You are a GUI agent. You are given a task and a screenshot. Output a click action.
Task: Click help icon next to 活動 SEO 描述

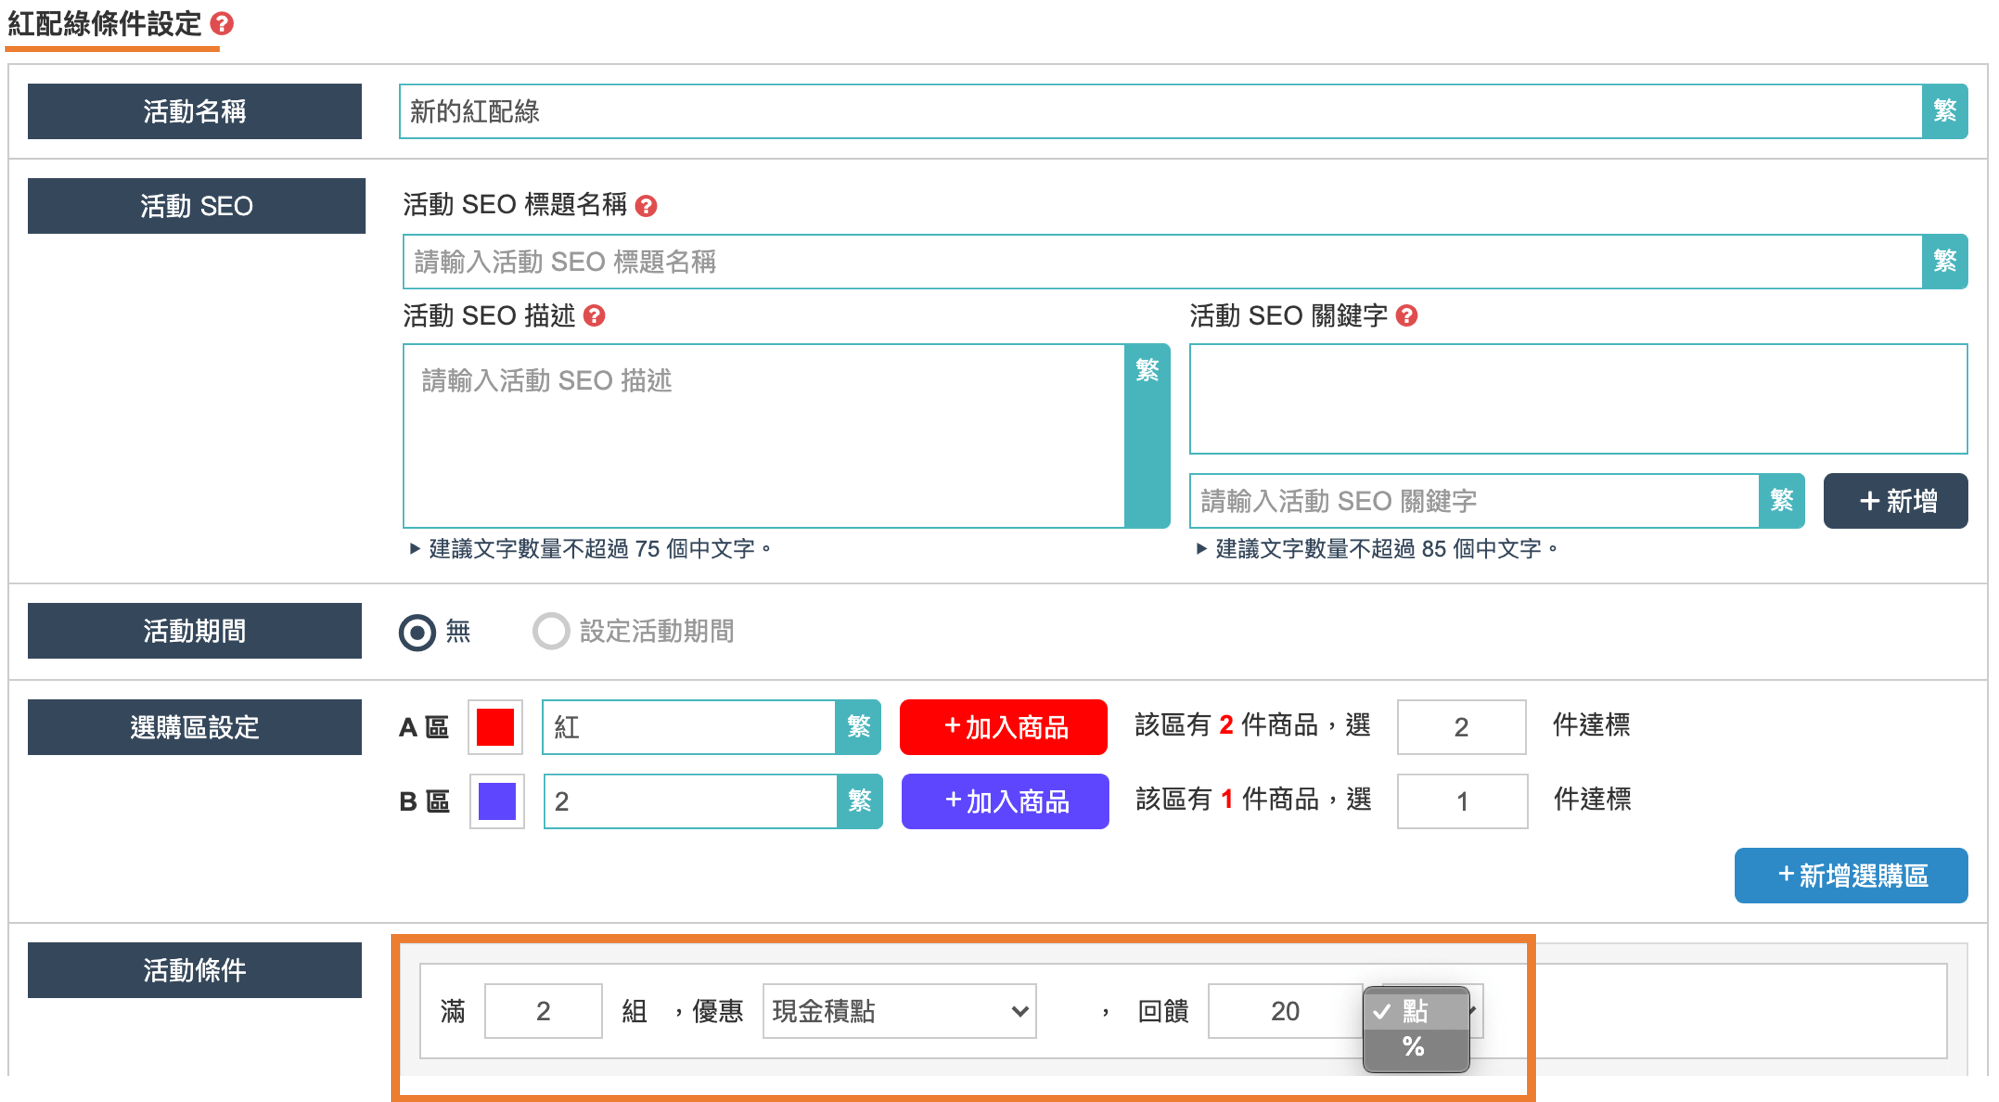[594, 316]
